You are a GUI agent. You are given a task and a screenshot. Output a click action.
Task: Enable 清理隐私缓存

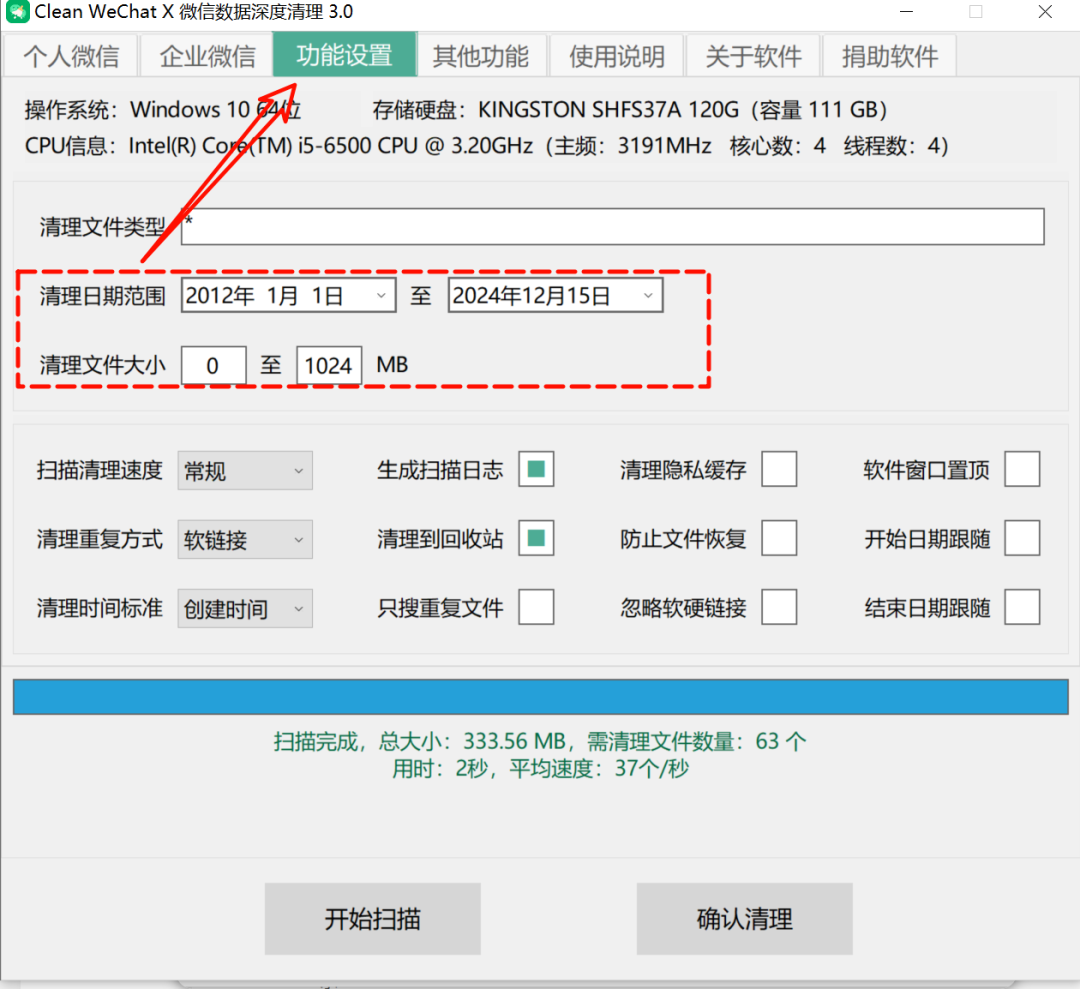pyautogui.click(x=779, y=469)
